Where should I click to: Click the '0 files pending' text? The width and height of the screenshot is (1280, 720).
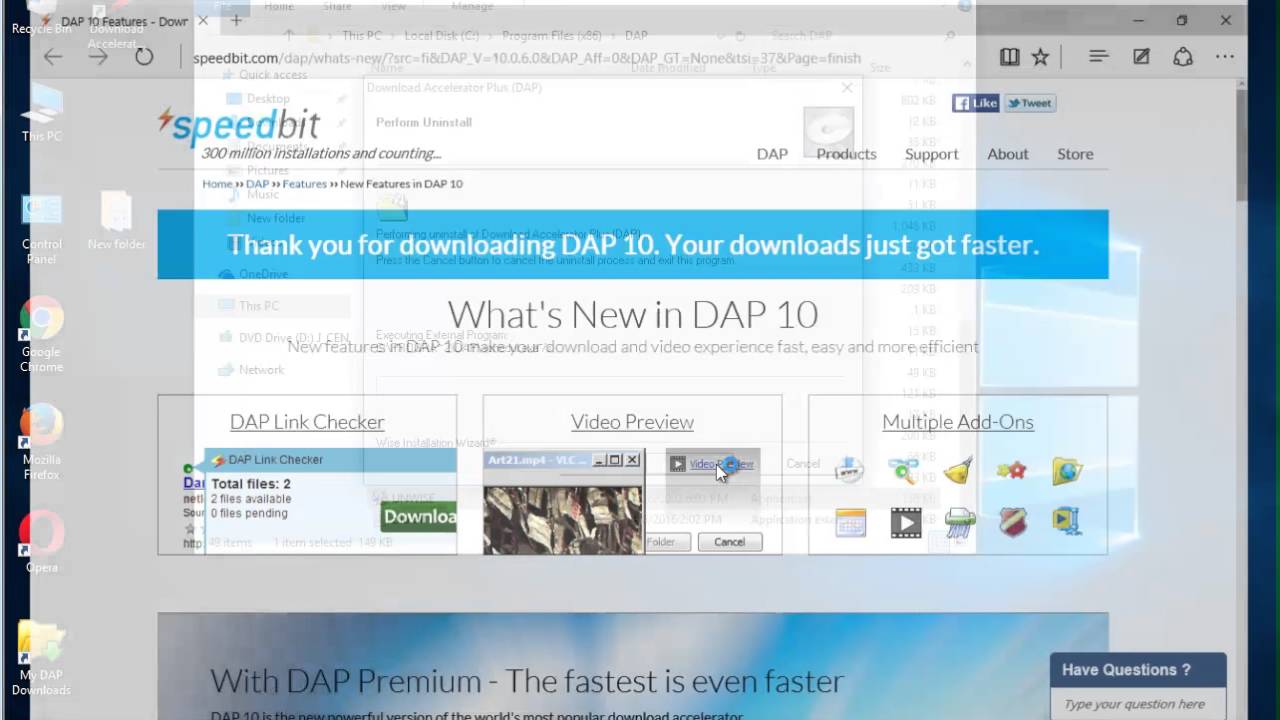(x=249, y=513)
